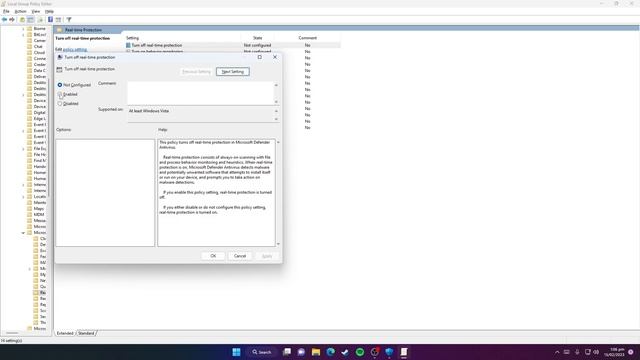Toggle the Show/Hide Action Pane toolbar icon
Viewport: 640px width, 360px height.
(58, 20)
